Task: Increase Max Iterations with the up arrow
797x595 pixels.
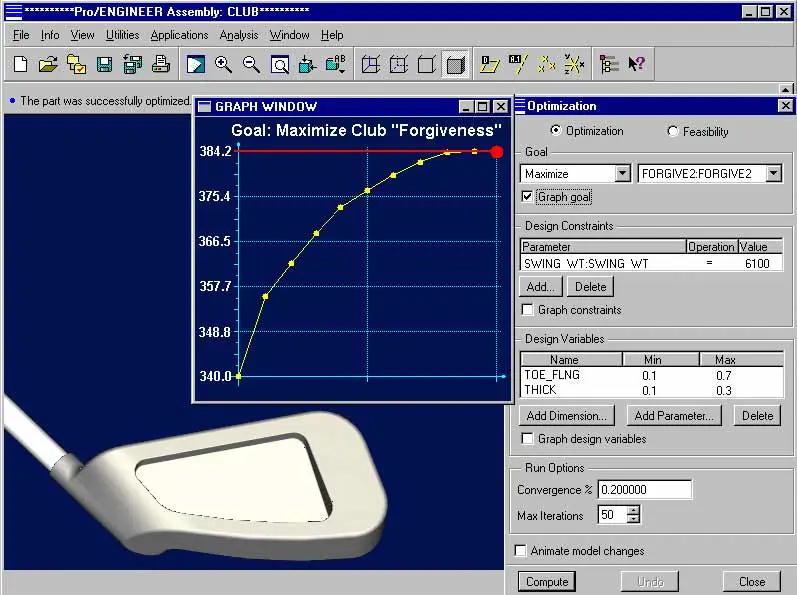Action: [633, 510]
